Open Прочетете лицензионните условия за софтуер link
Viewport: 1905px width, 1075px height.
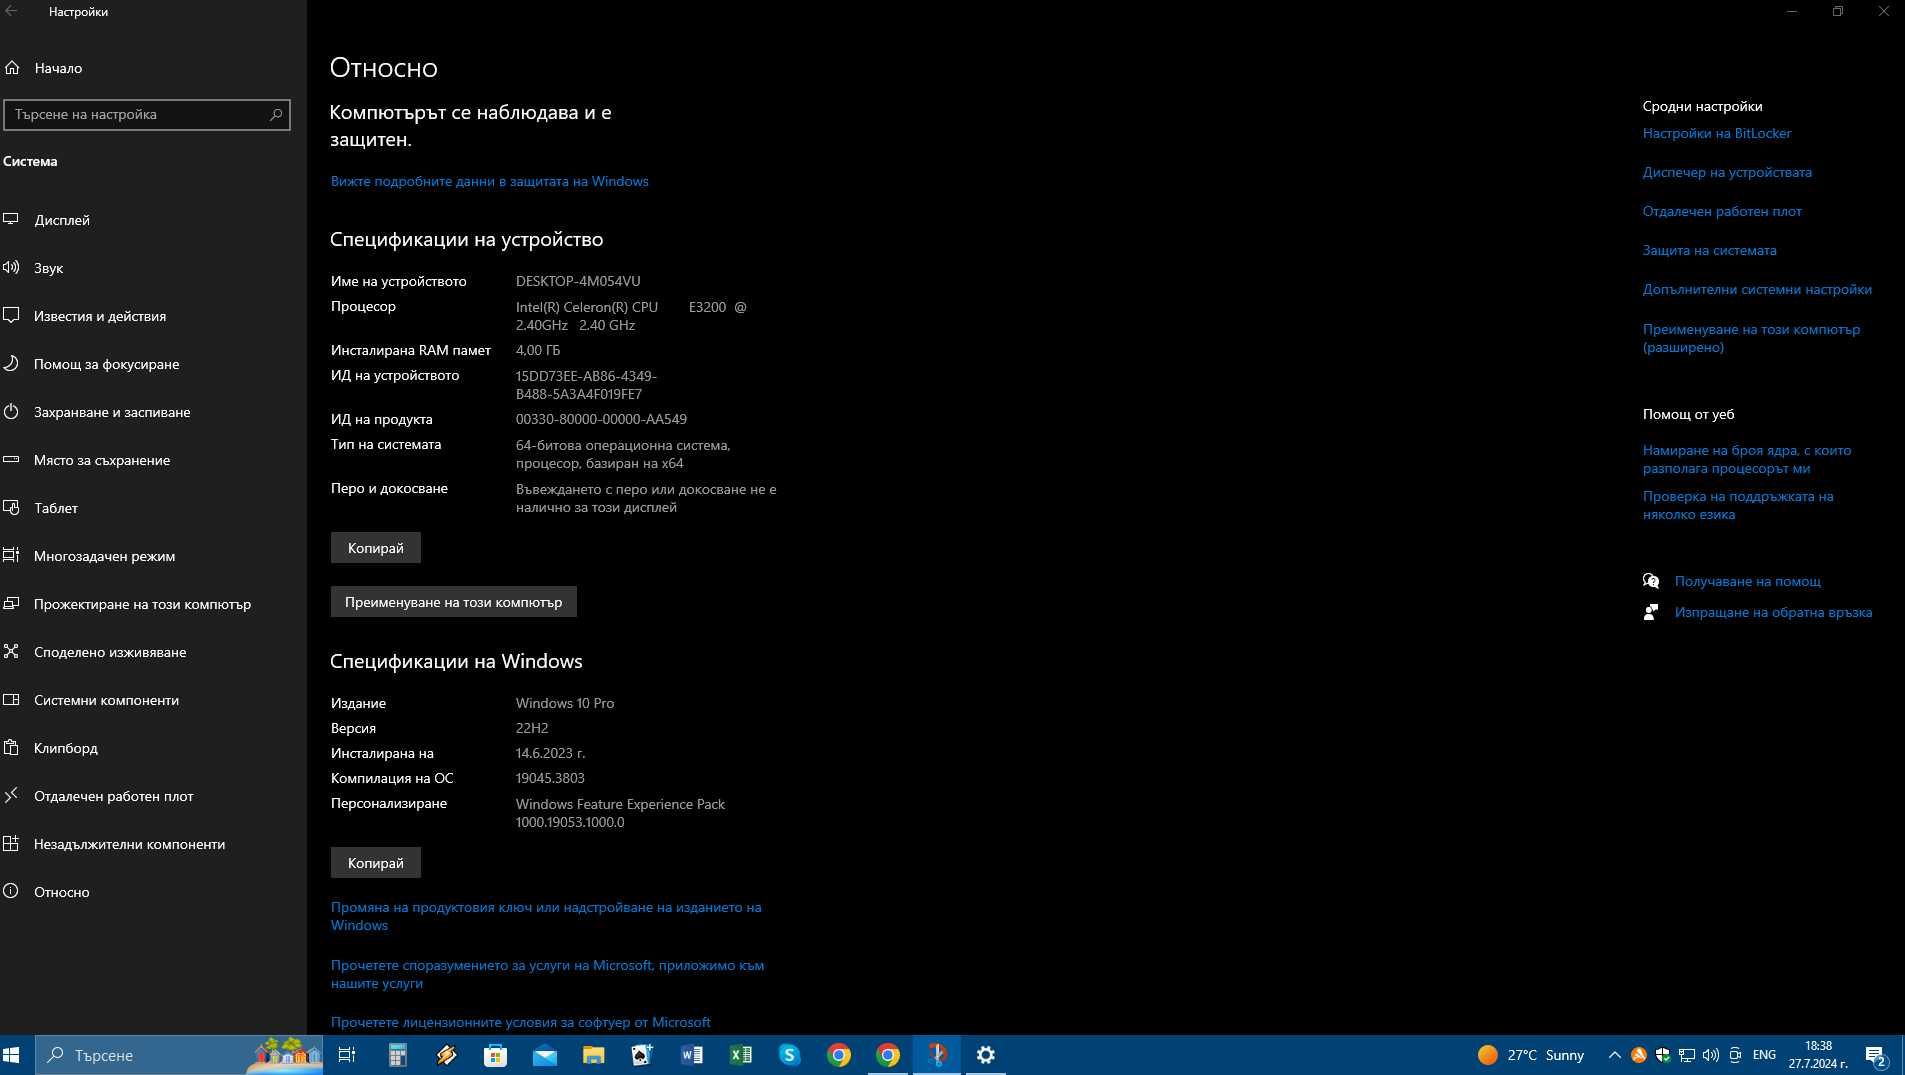(x=520, y=1022)
